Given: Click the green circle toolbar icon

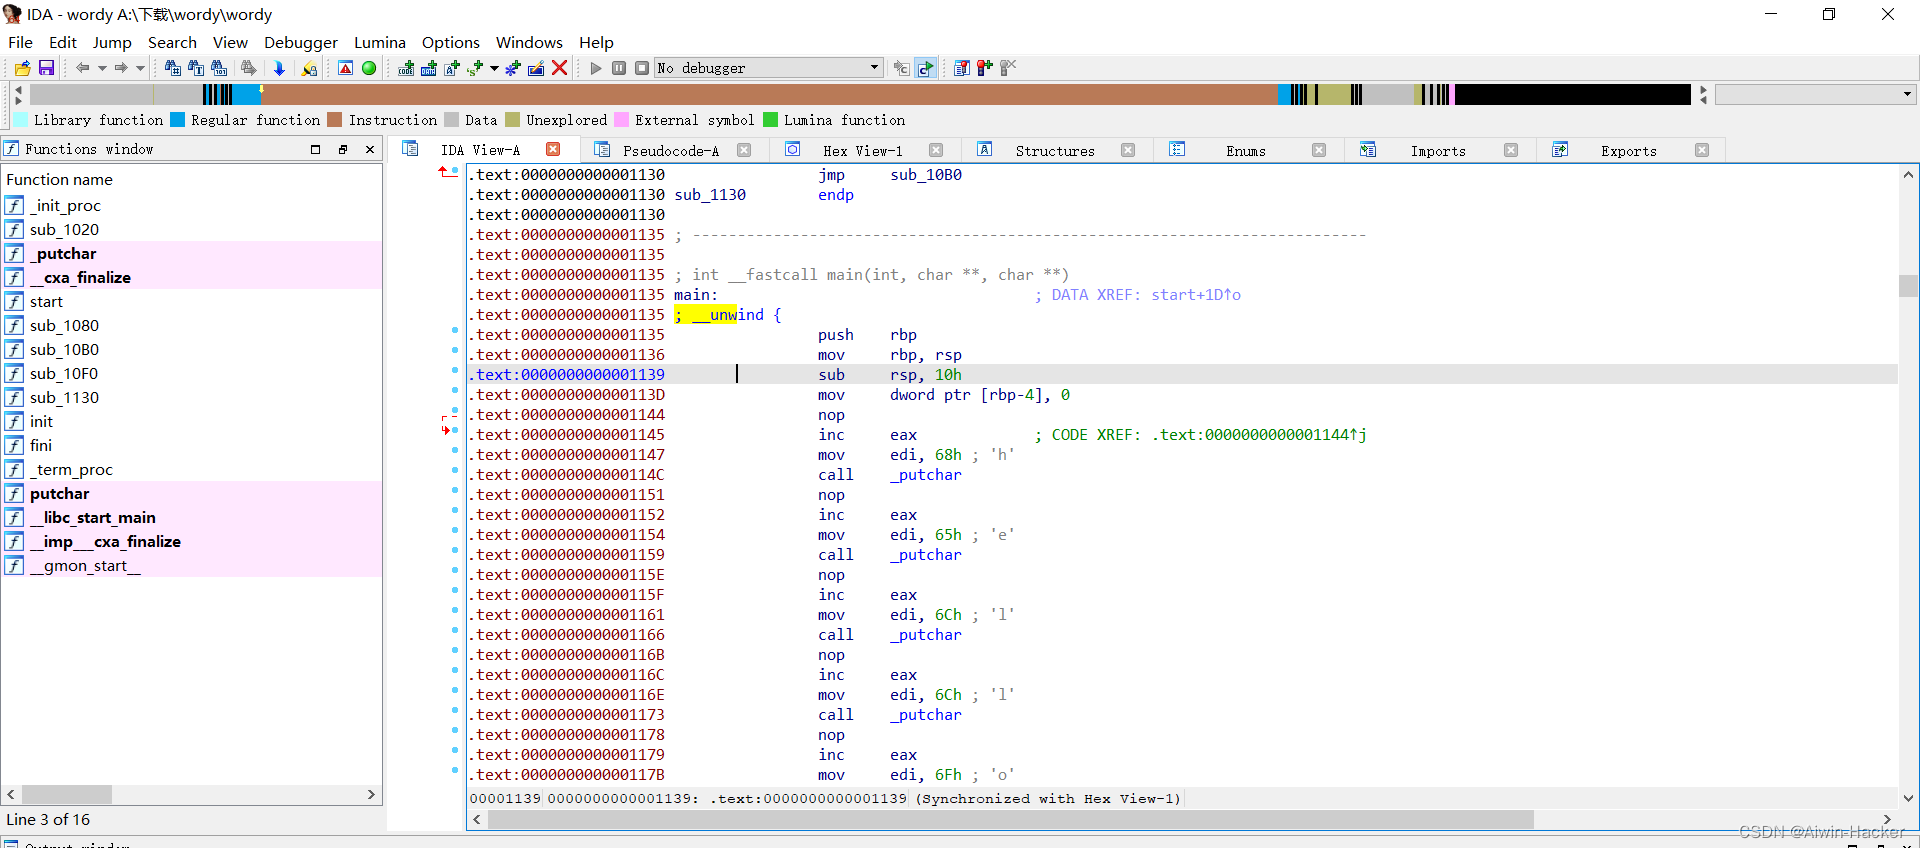Looking at the screenshot, I should [x=369, y=68].
